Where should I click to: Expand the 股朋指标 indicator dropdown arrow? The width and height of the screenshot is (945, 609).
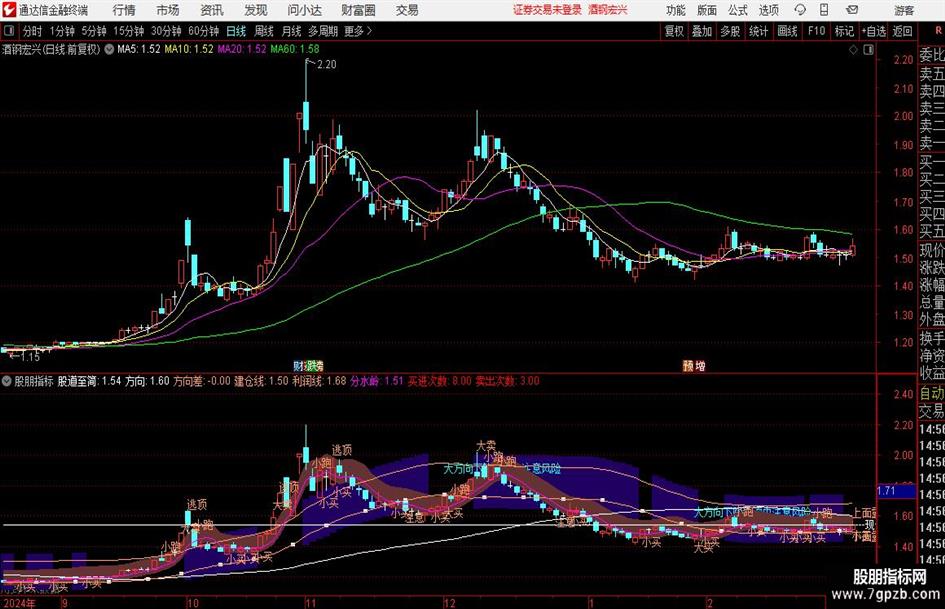tap(7, 381)
